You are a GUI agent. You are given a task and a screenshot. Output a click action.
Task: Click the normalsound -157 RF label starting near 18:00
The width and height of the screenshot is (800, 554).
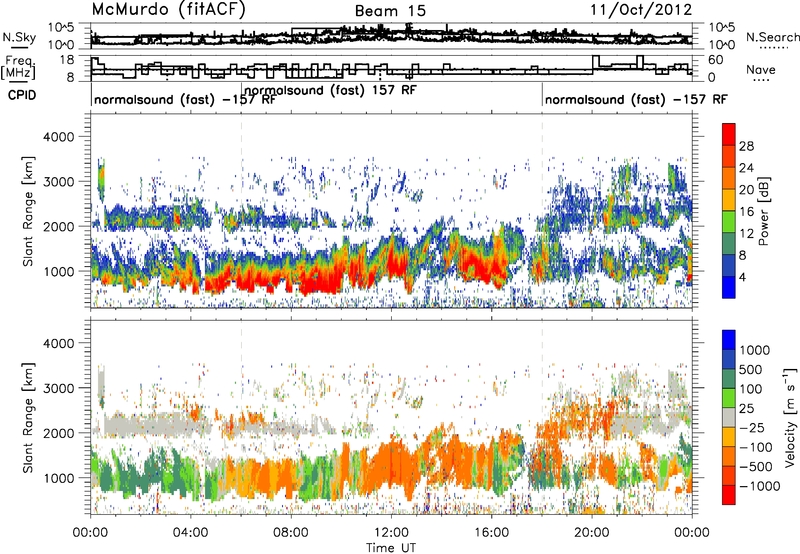(636, 99)
